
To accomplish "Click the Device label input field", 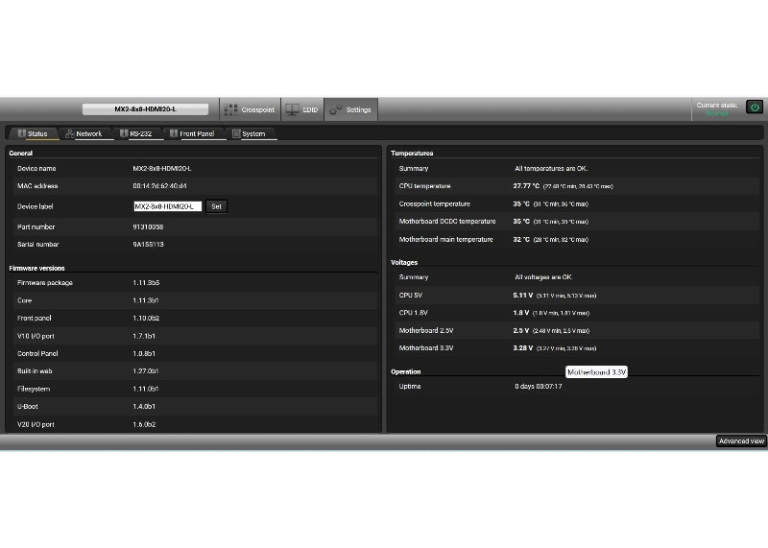I will pos(168,207).
